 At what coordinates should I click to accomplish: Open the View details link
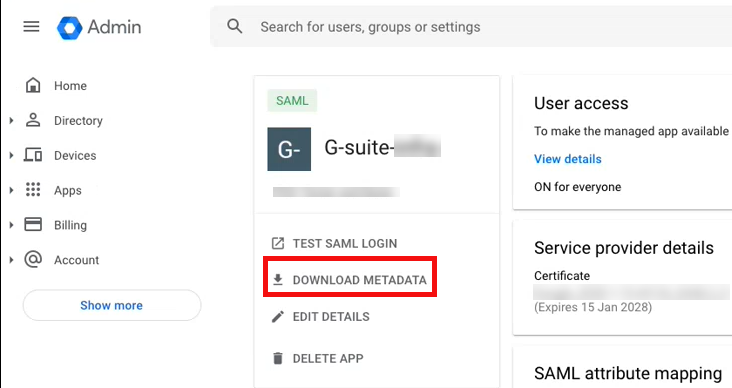(x=568, y=159)
